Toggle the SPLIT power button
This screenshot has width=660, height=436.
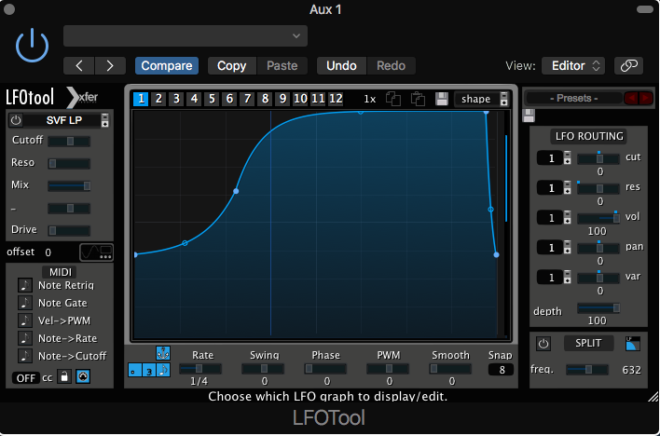pos(543,344)
